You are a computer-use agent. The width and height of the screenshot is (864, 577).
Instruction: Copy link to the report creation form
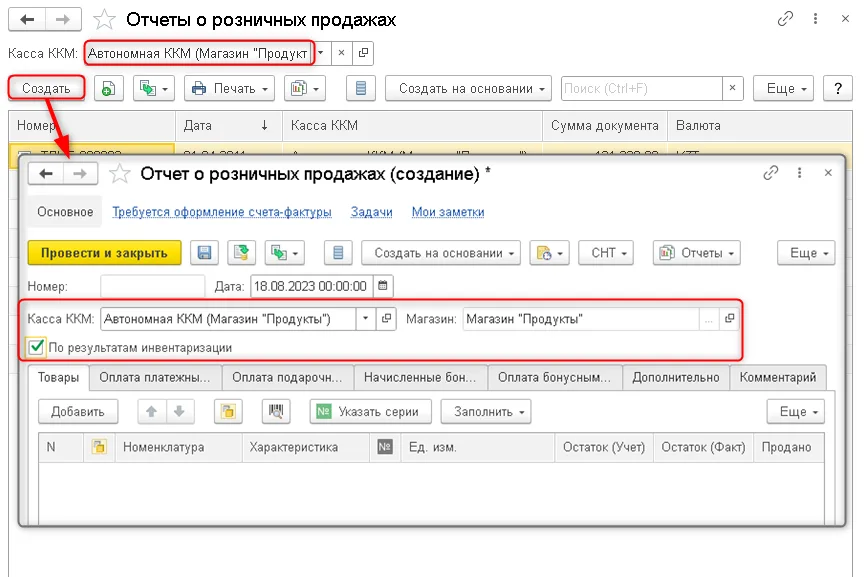click(770, 173)
